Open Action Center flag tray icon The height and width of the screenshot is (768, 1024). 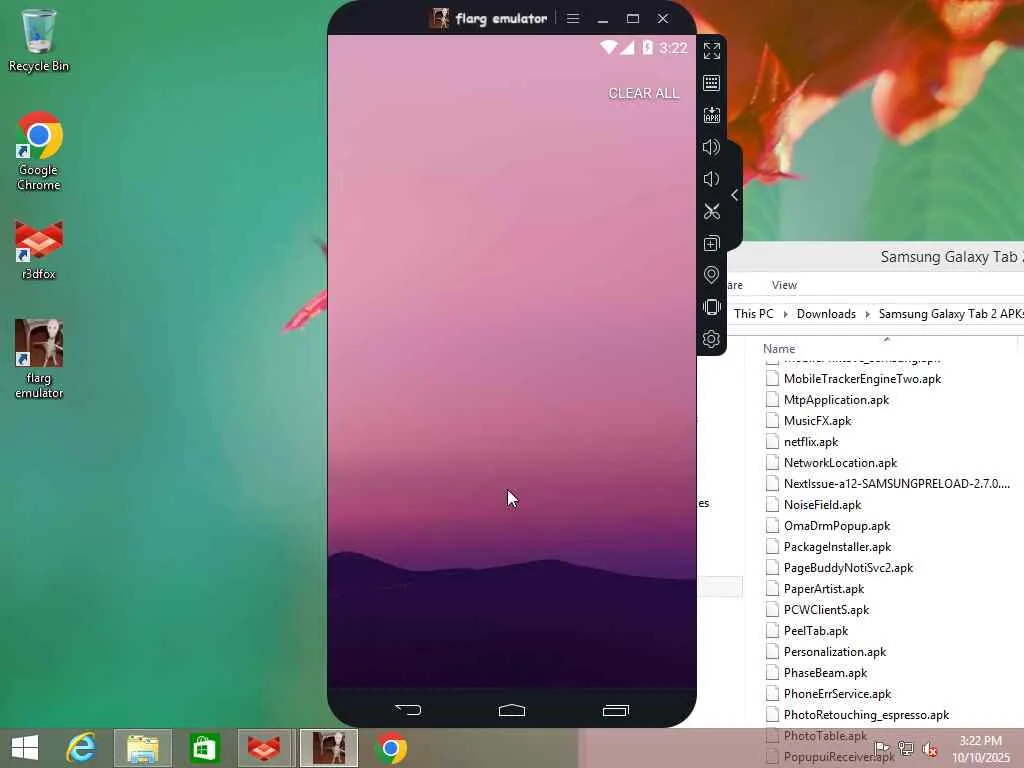(x=882, y=748)
